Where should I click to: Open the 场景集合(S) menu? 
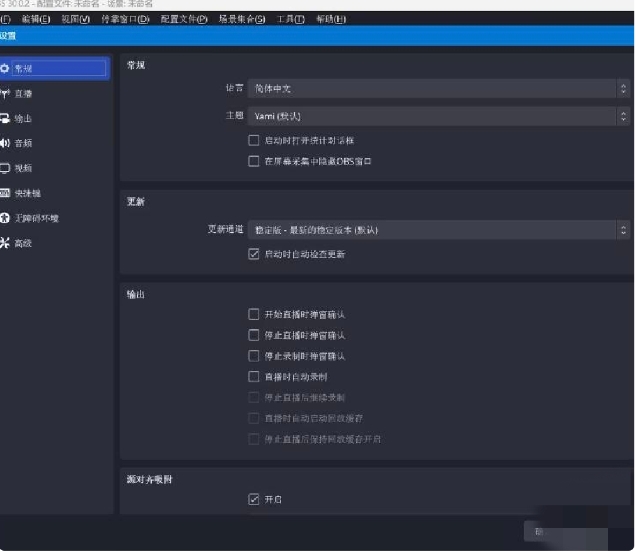(x=242, y=19)
